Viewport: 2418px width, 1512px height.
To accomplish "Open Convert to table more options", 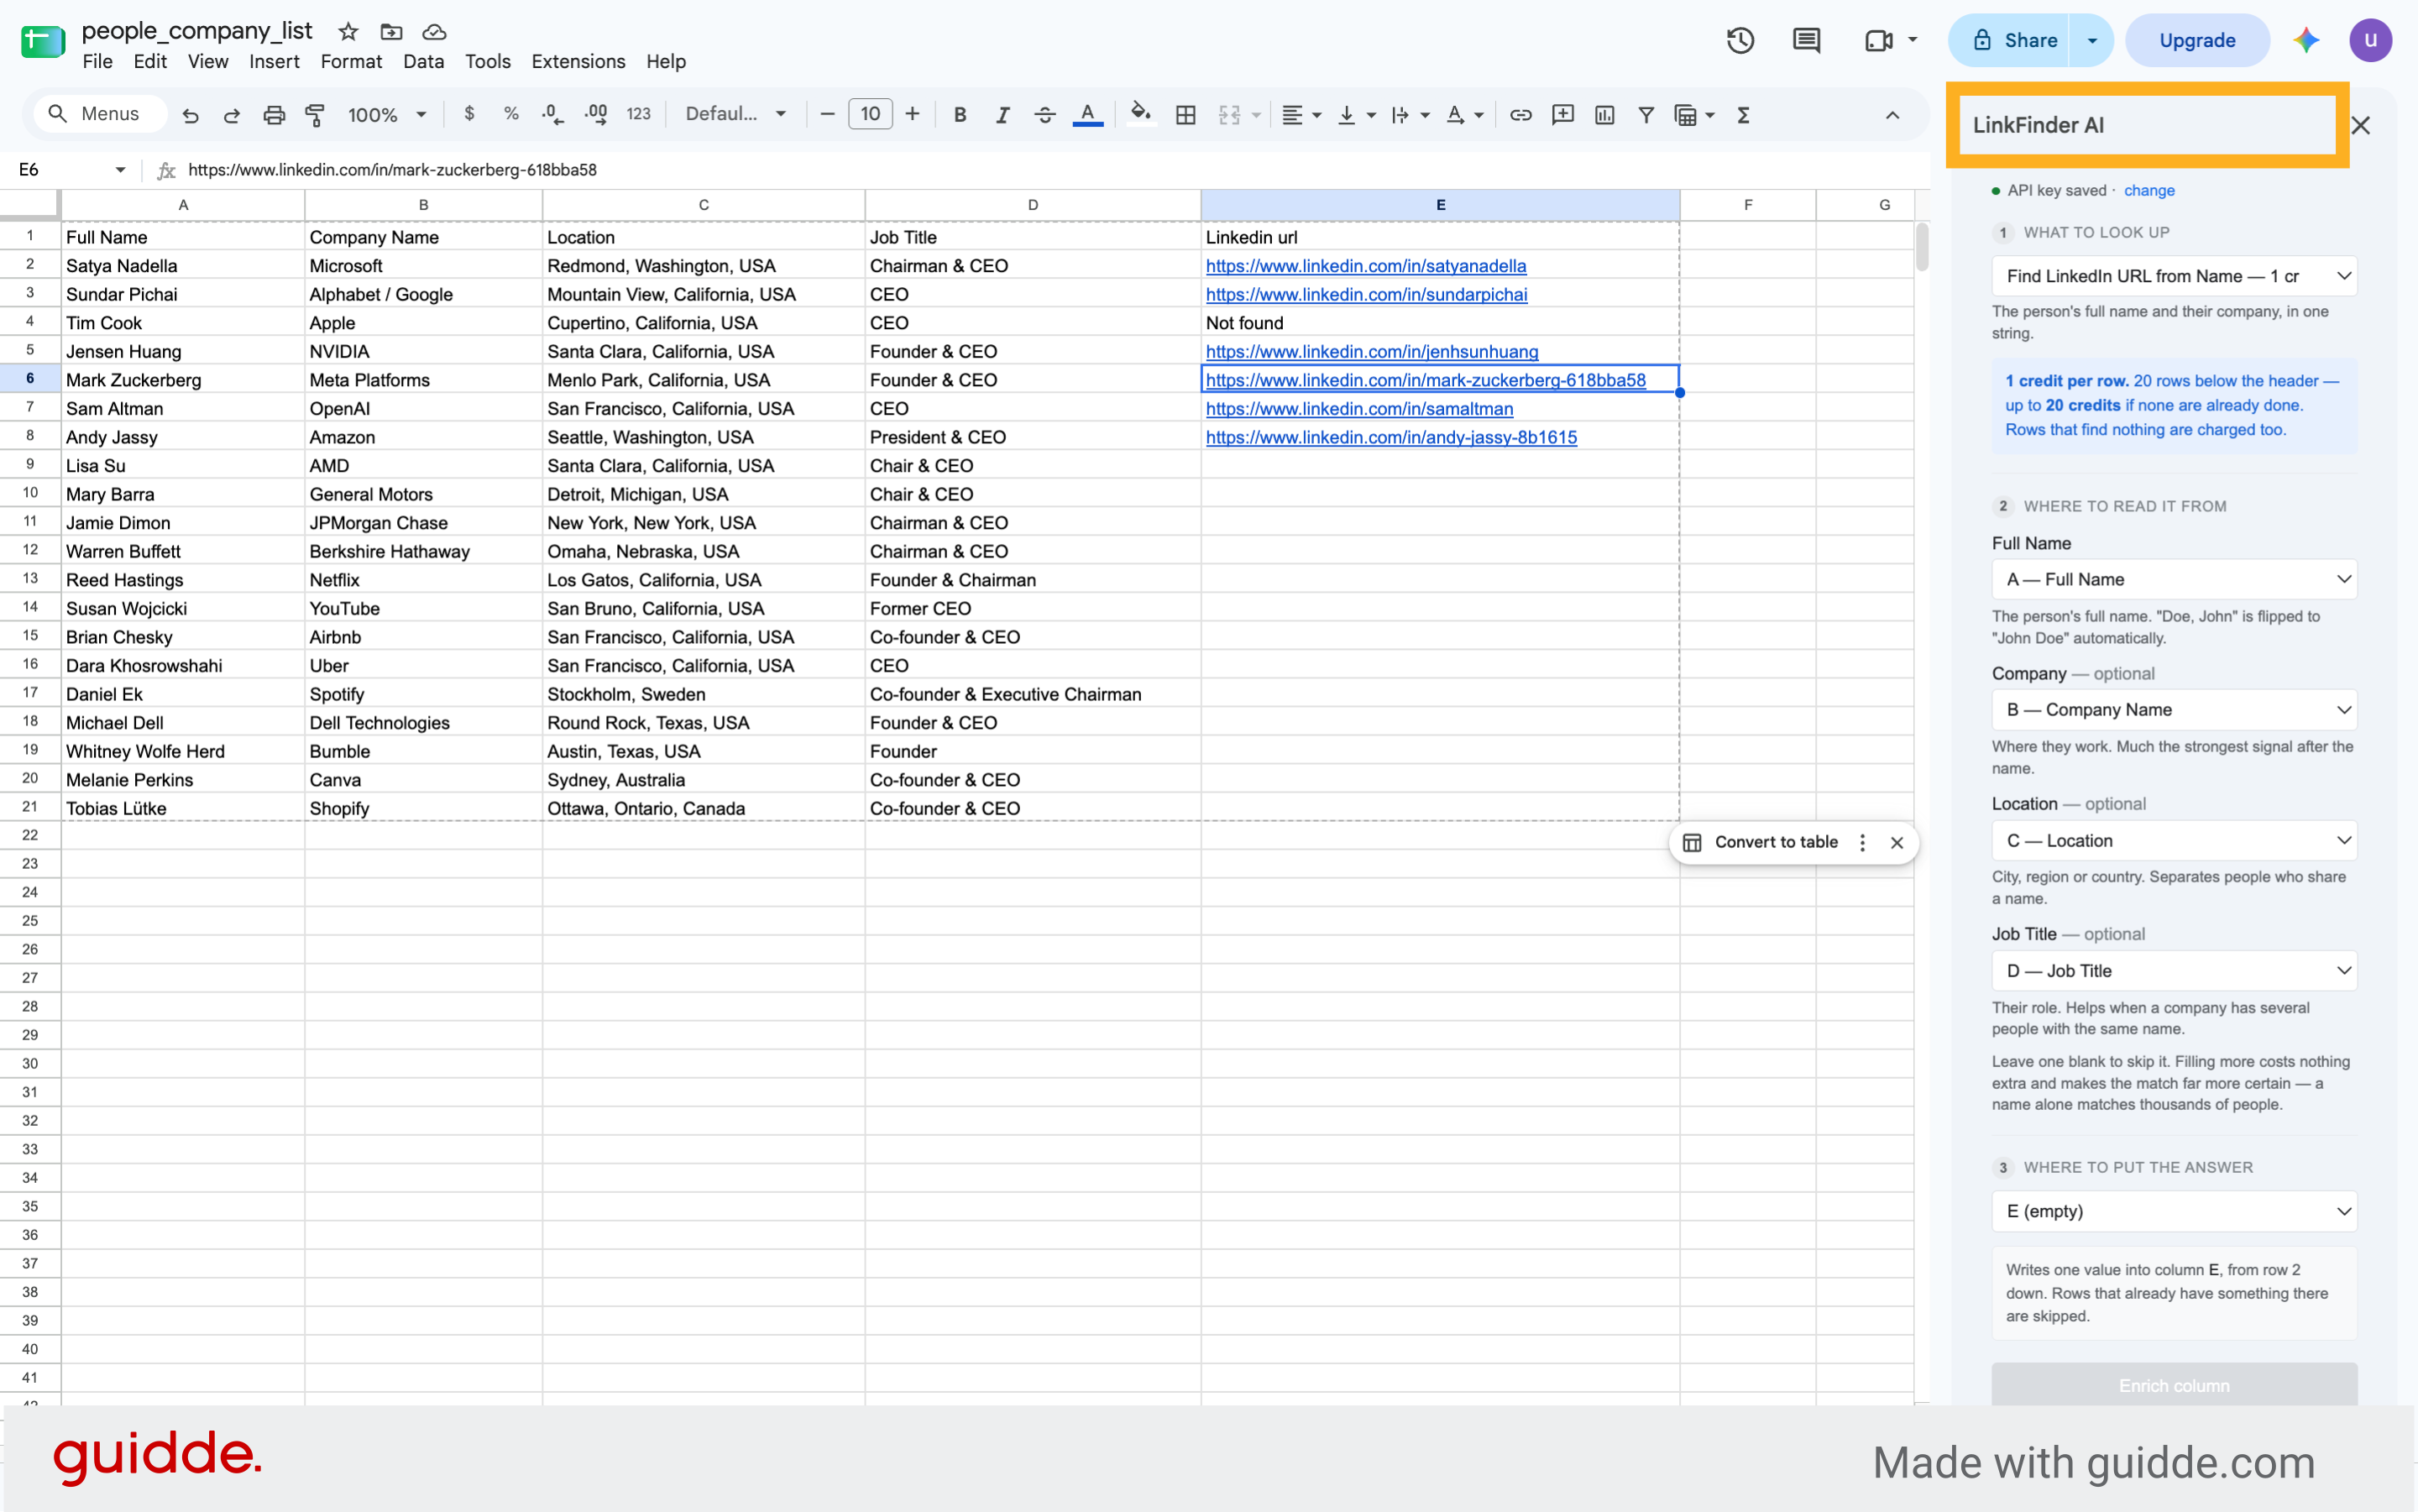I will coord(1862,842).
